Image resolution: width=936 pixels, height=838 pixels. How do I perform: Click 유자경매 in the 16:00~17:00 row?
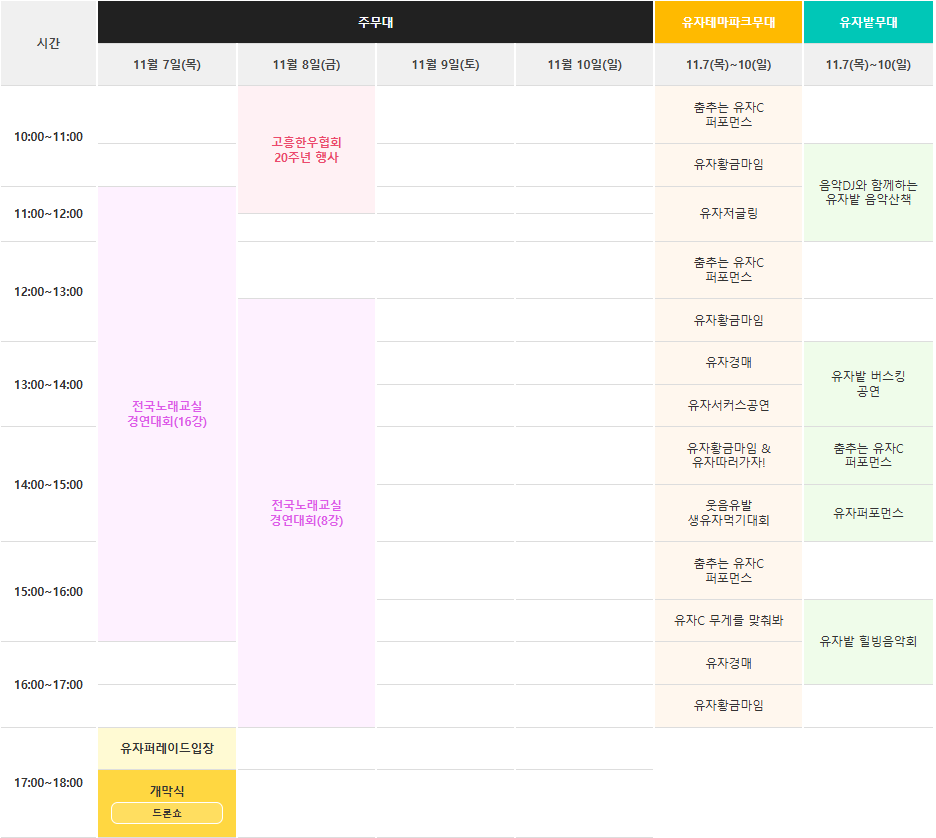click(728, 663)
